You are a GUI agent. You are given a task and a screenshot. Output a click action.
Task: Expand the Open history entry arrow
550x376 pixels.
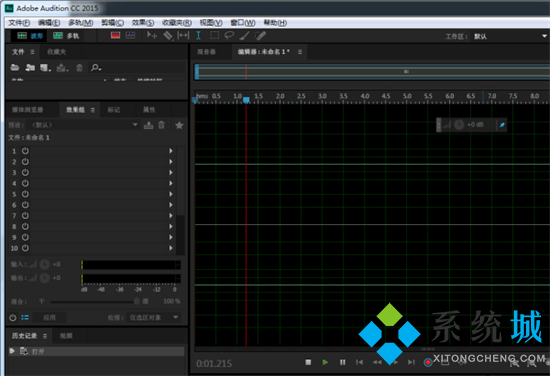[x=12, y=351]
